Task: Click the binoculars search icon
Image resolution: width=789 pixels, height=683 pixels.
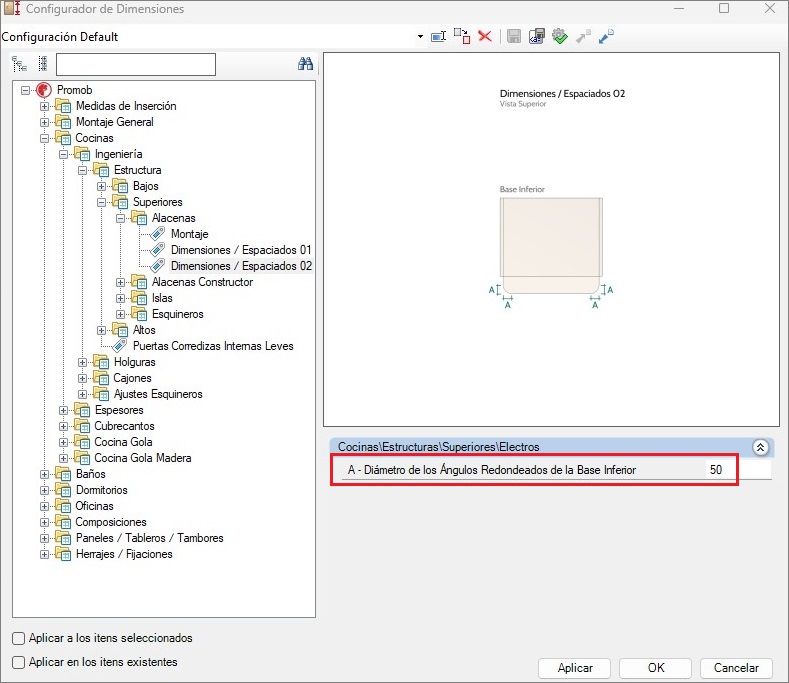Action: point(306,64)
